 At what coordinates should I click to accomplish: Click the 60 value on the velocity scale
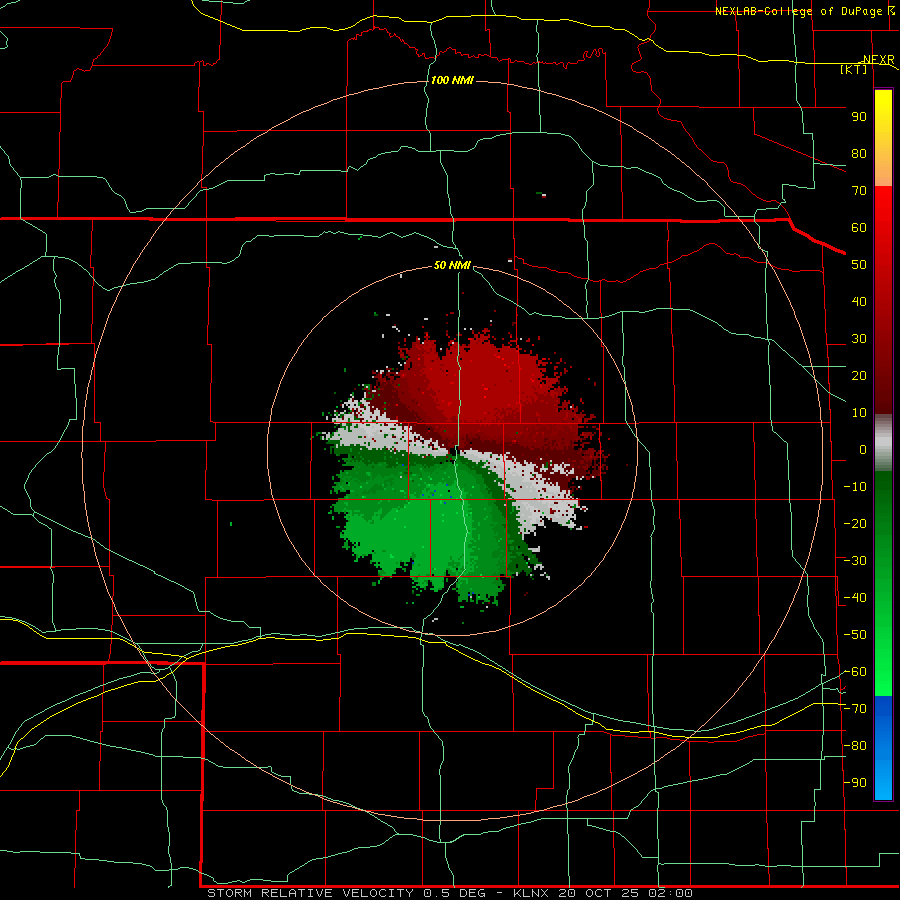pos(859,227)
